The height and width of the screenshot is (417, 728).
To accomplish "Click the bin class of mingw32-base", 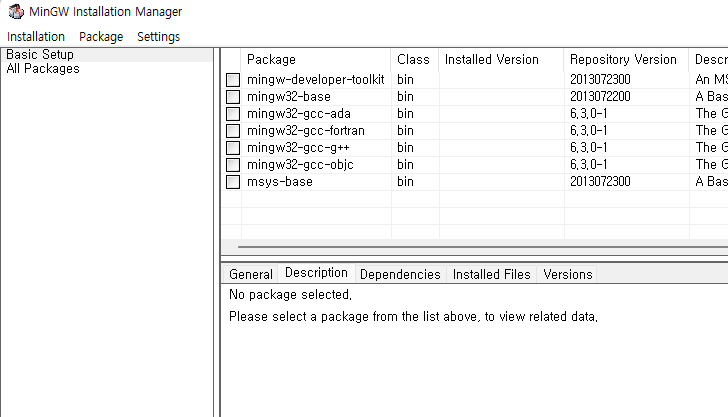I will [405, 97].
